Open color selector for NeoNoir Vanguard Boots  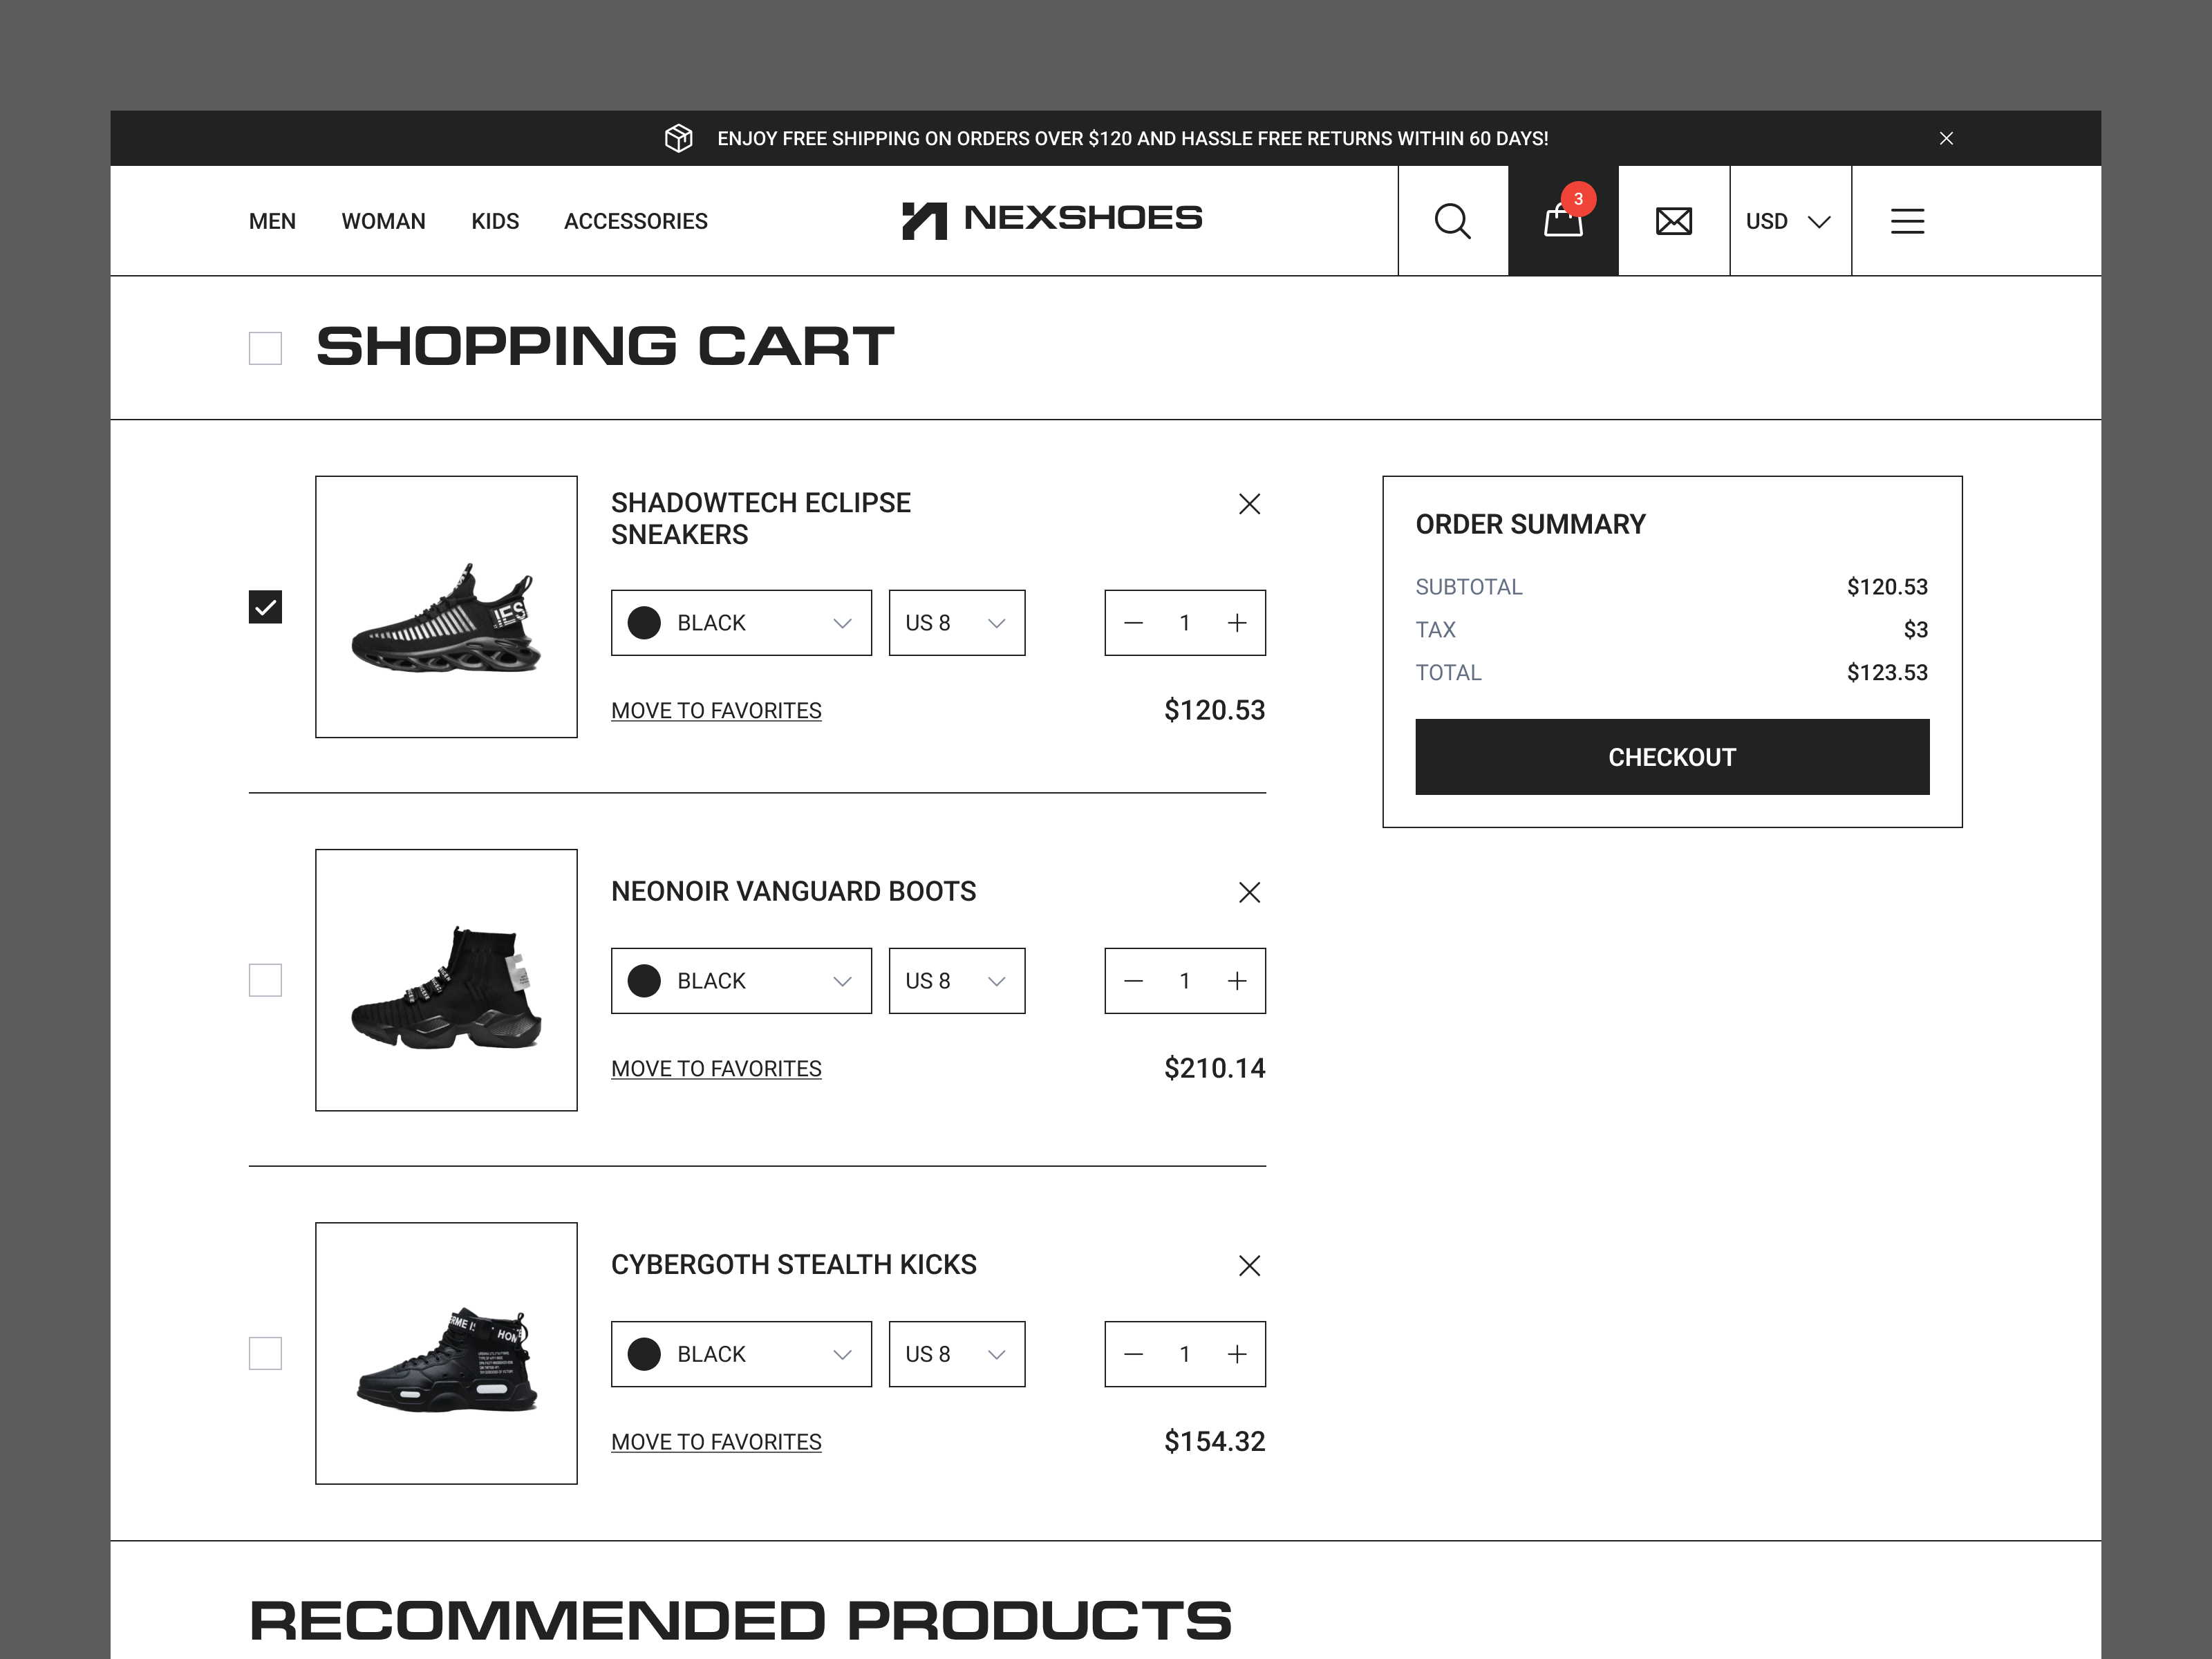point(740,980)
